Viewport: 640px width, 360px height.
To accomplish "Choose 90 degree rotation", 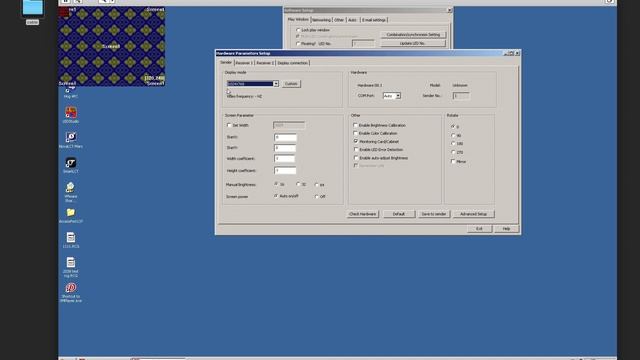I will point(453,135).
